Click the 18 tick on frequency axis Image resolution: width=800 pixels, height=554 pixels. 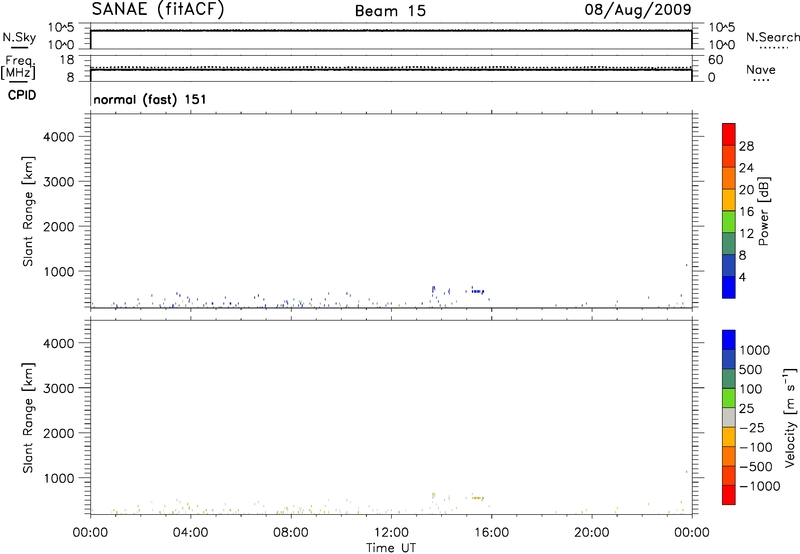(67, 60)
